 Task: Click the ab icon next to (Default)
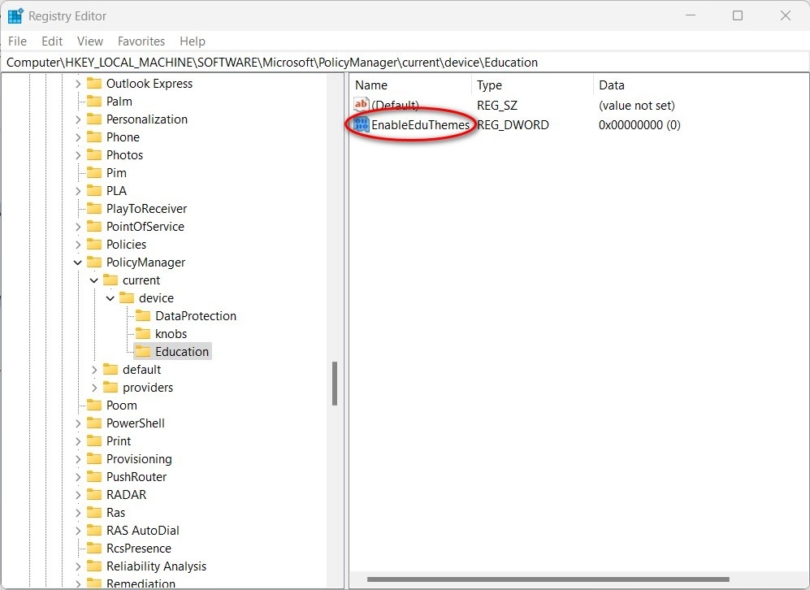(x=362, y=105)
